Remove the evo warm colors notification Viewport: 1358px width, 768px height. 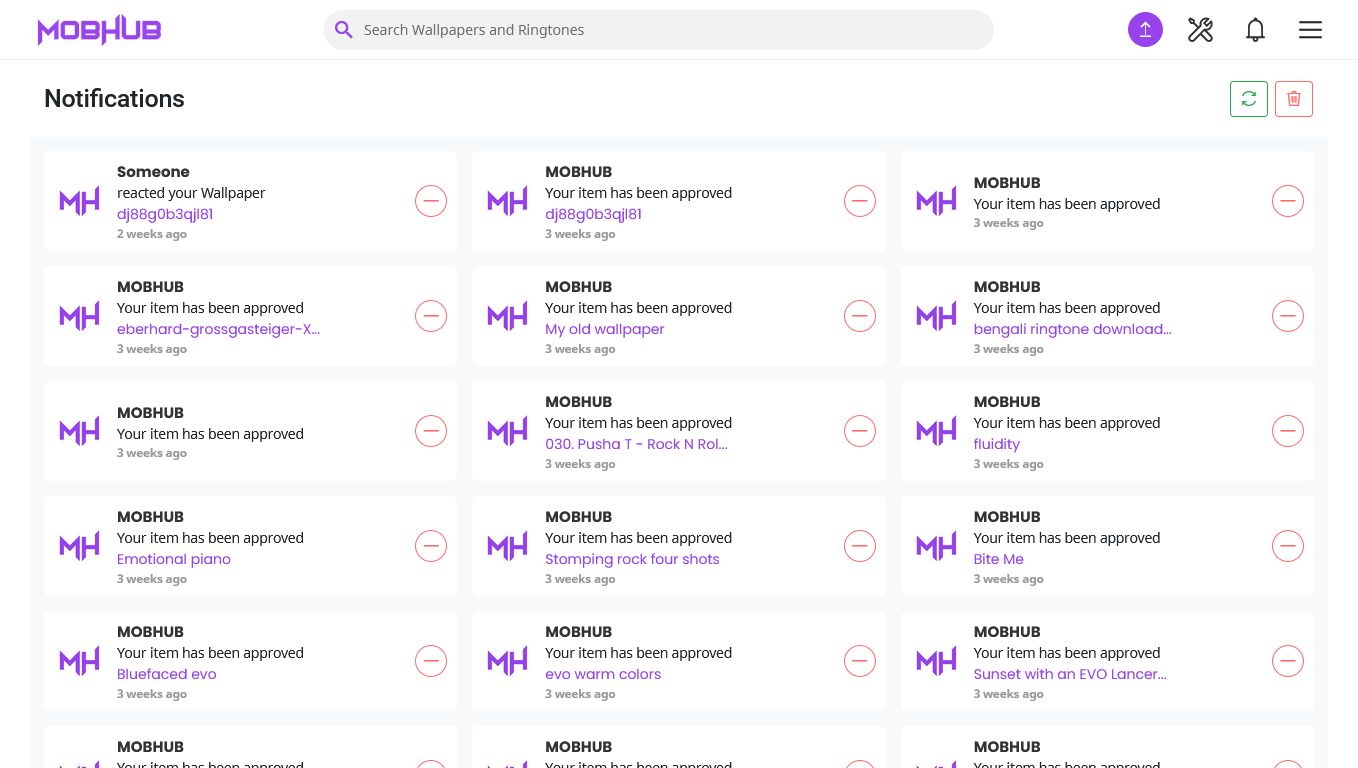click(x=859, y=661)
